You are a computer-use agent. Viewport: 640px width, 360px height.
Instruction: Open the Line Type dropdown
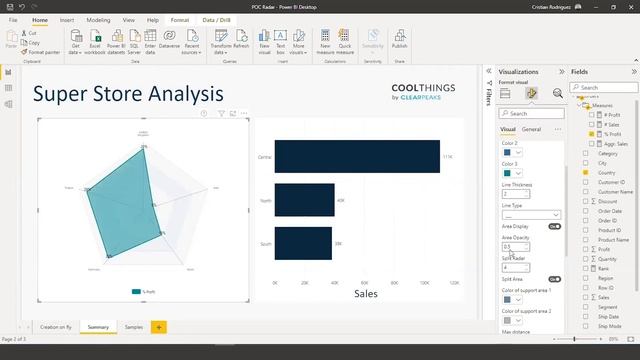531,215
